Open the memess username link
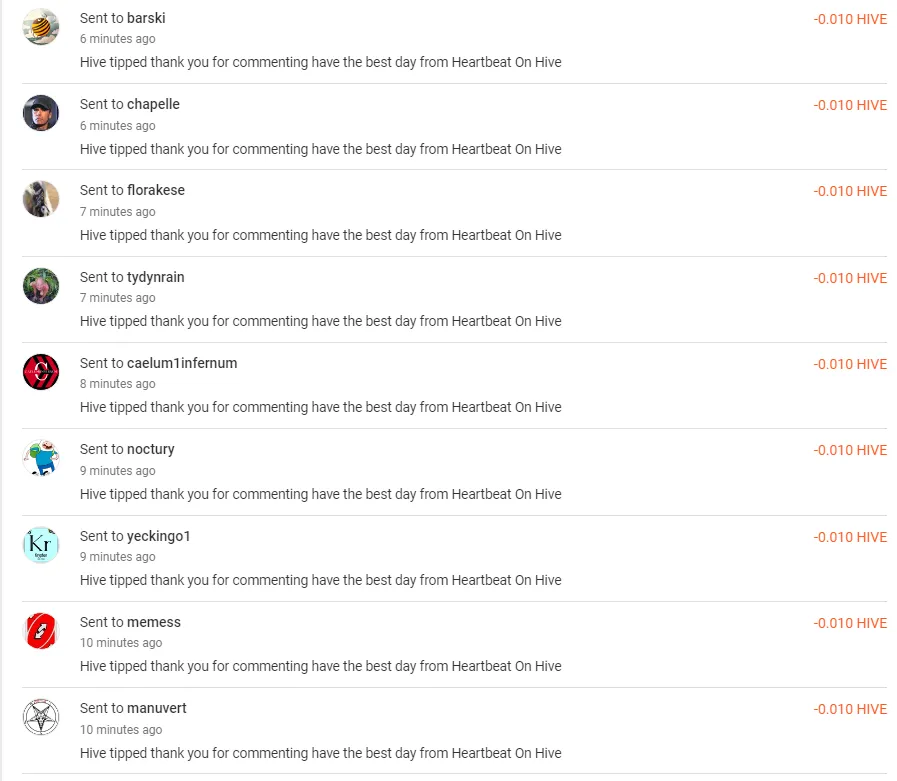The width and height of the screenshot is (897, 781). pos(154,622)
